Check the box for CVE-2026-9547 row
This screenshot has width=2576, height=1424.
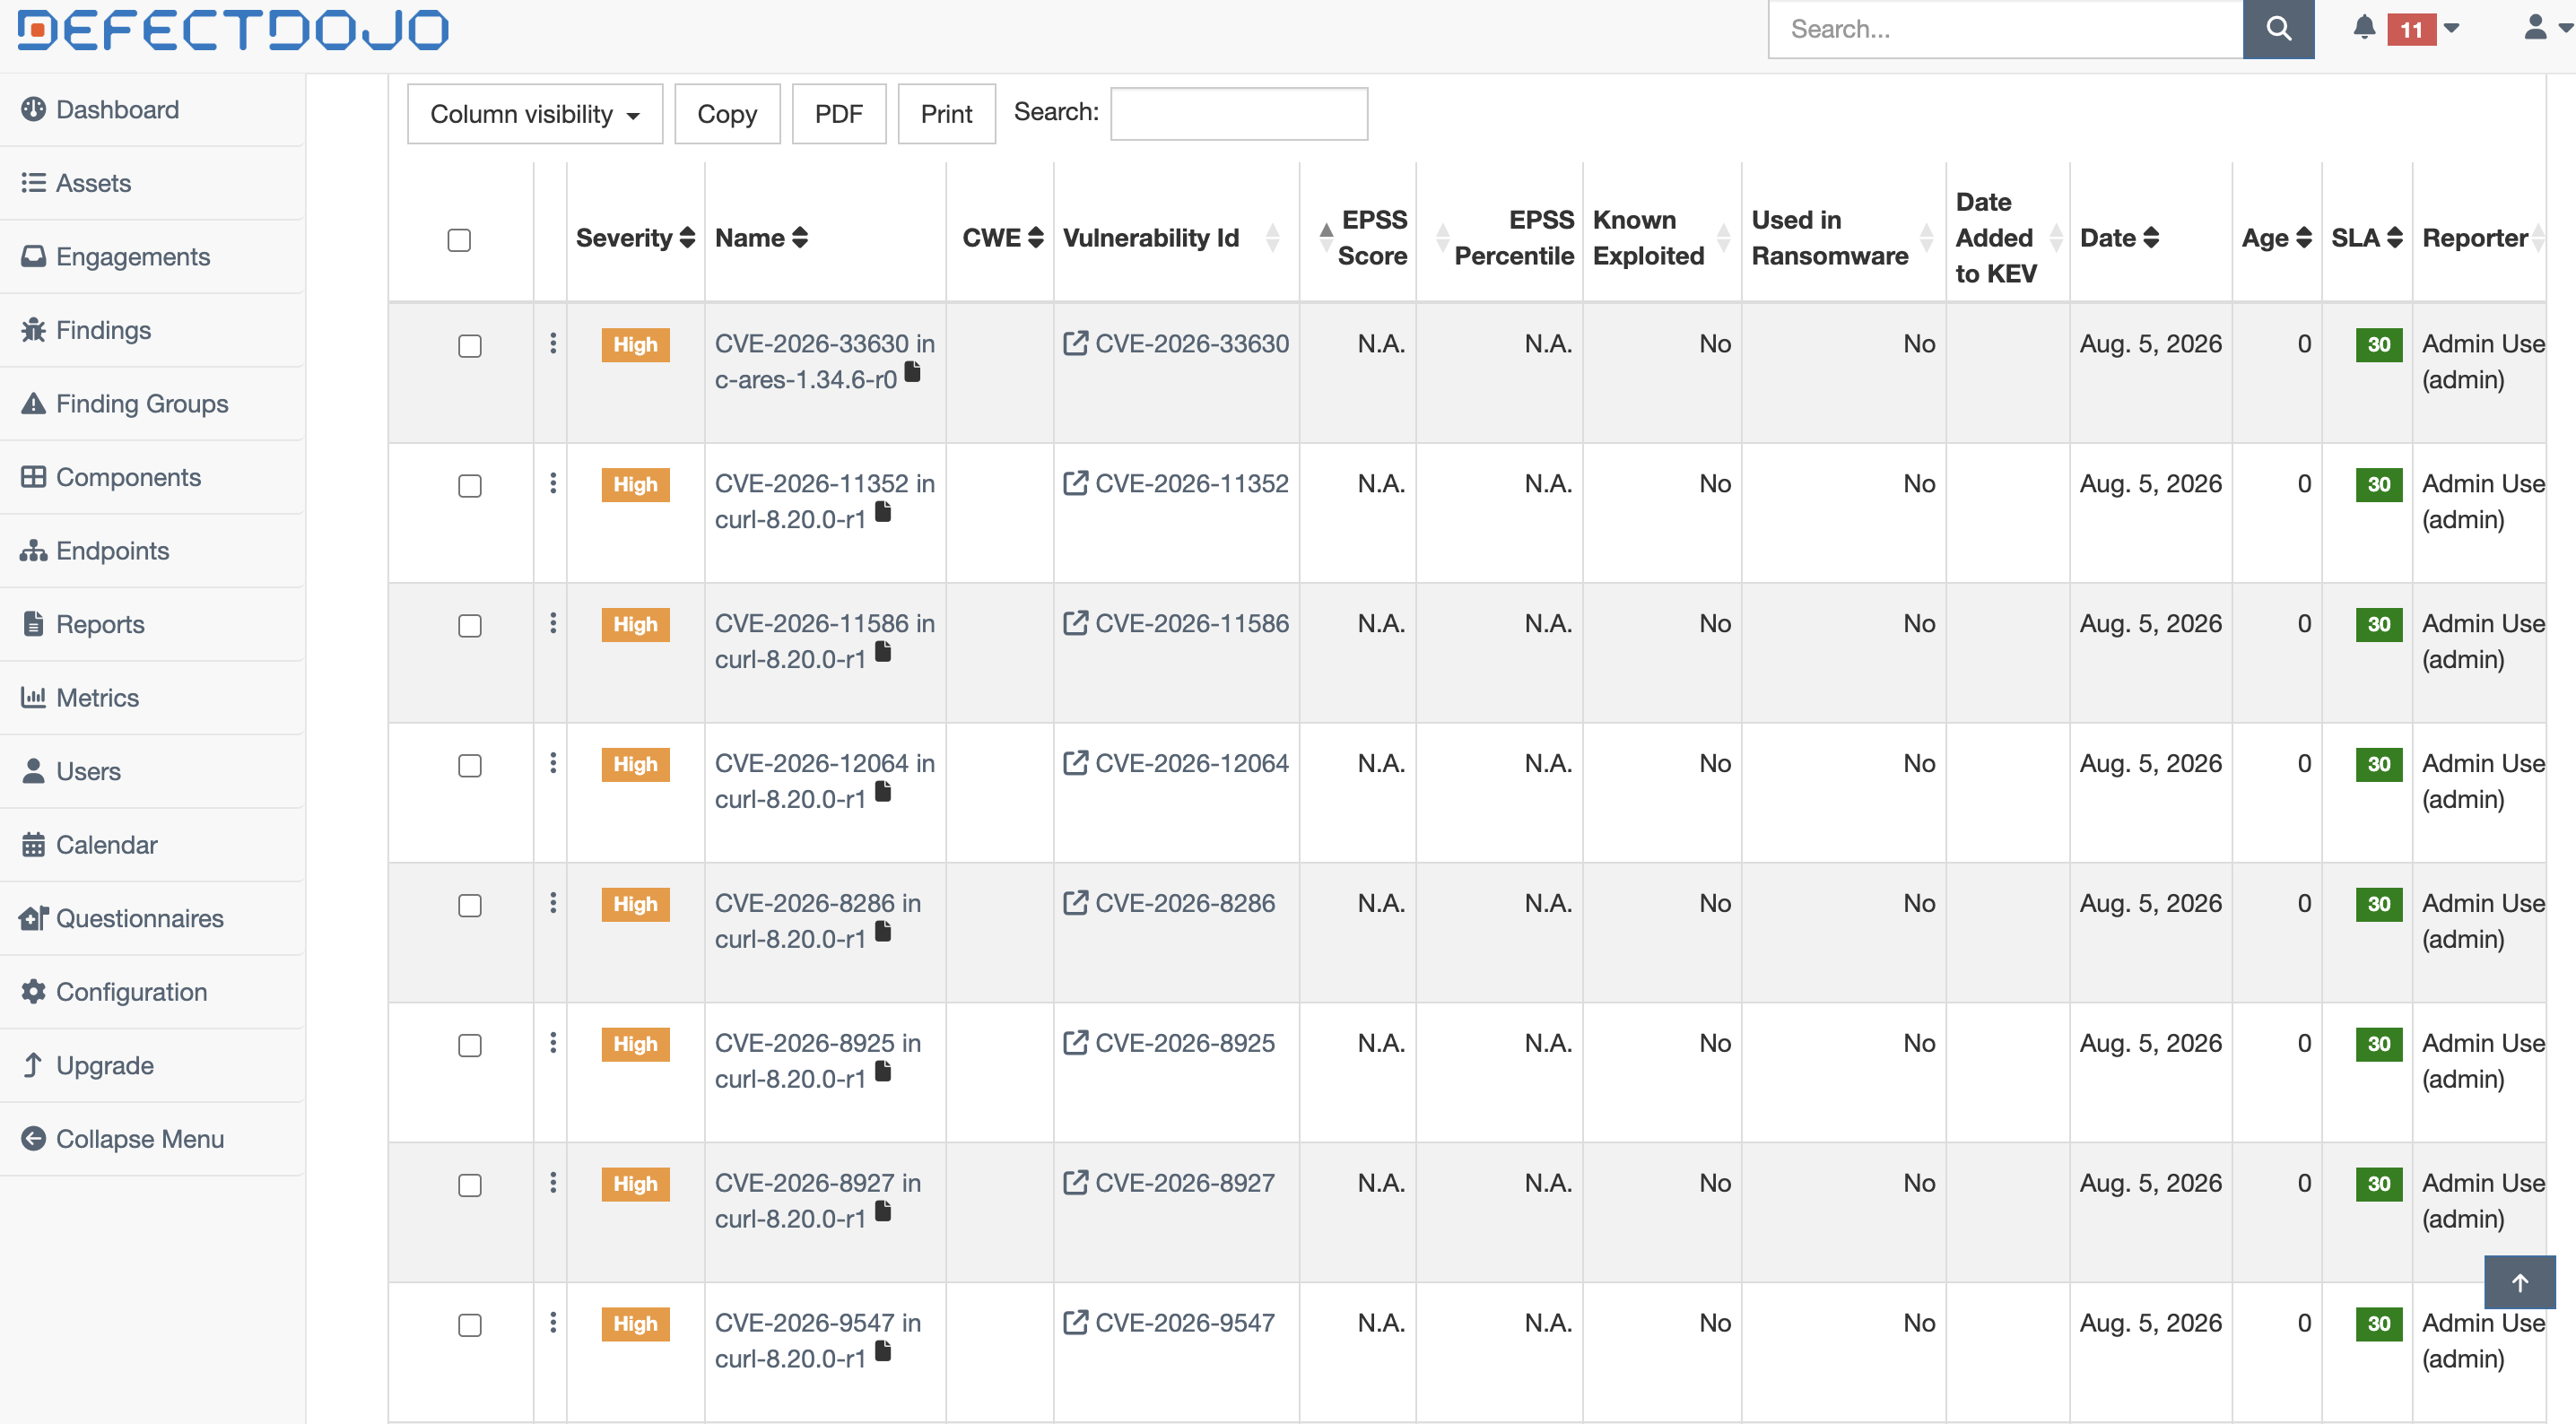coord(470,1326)
